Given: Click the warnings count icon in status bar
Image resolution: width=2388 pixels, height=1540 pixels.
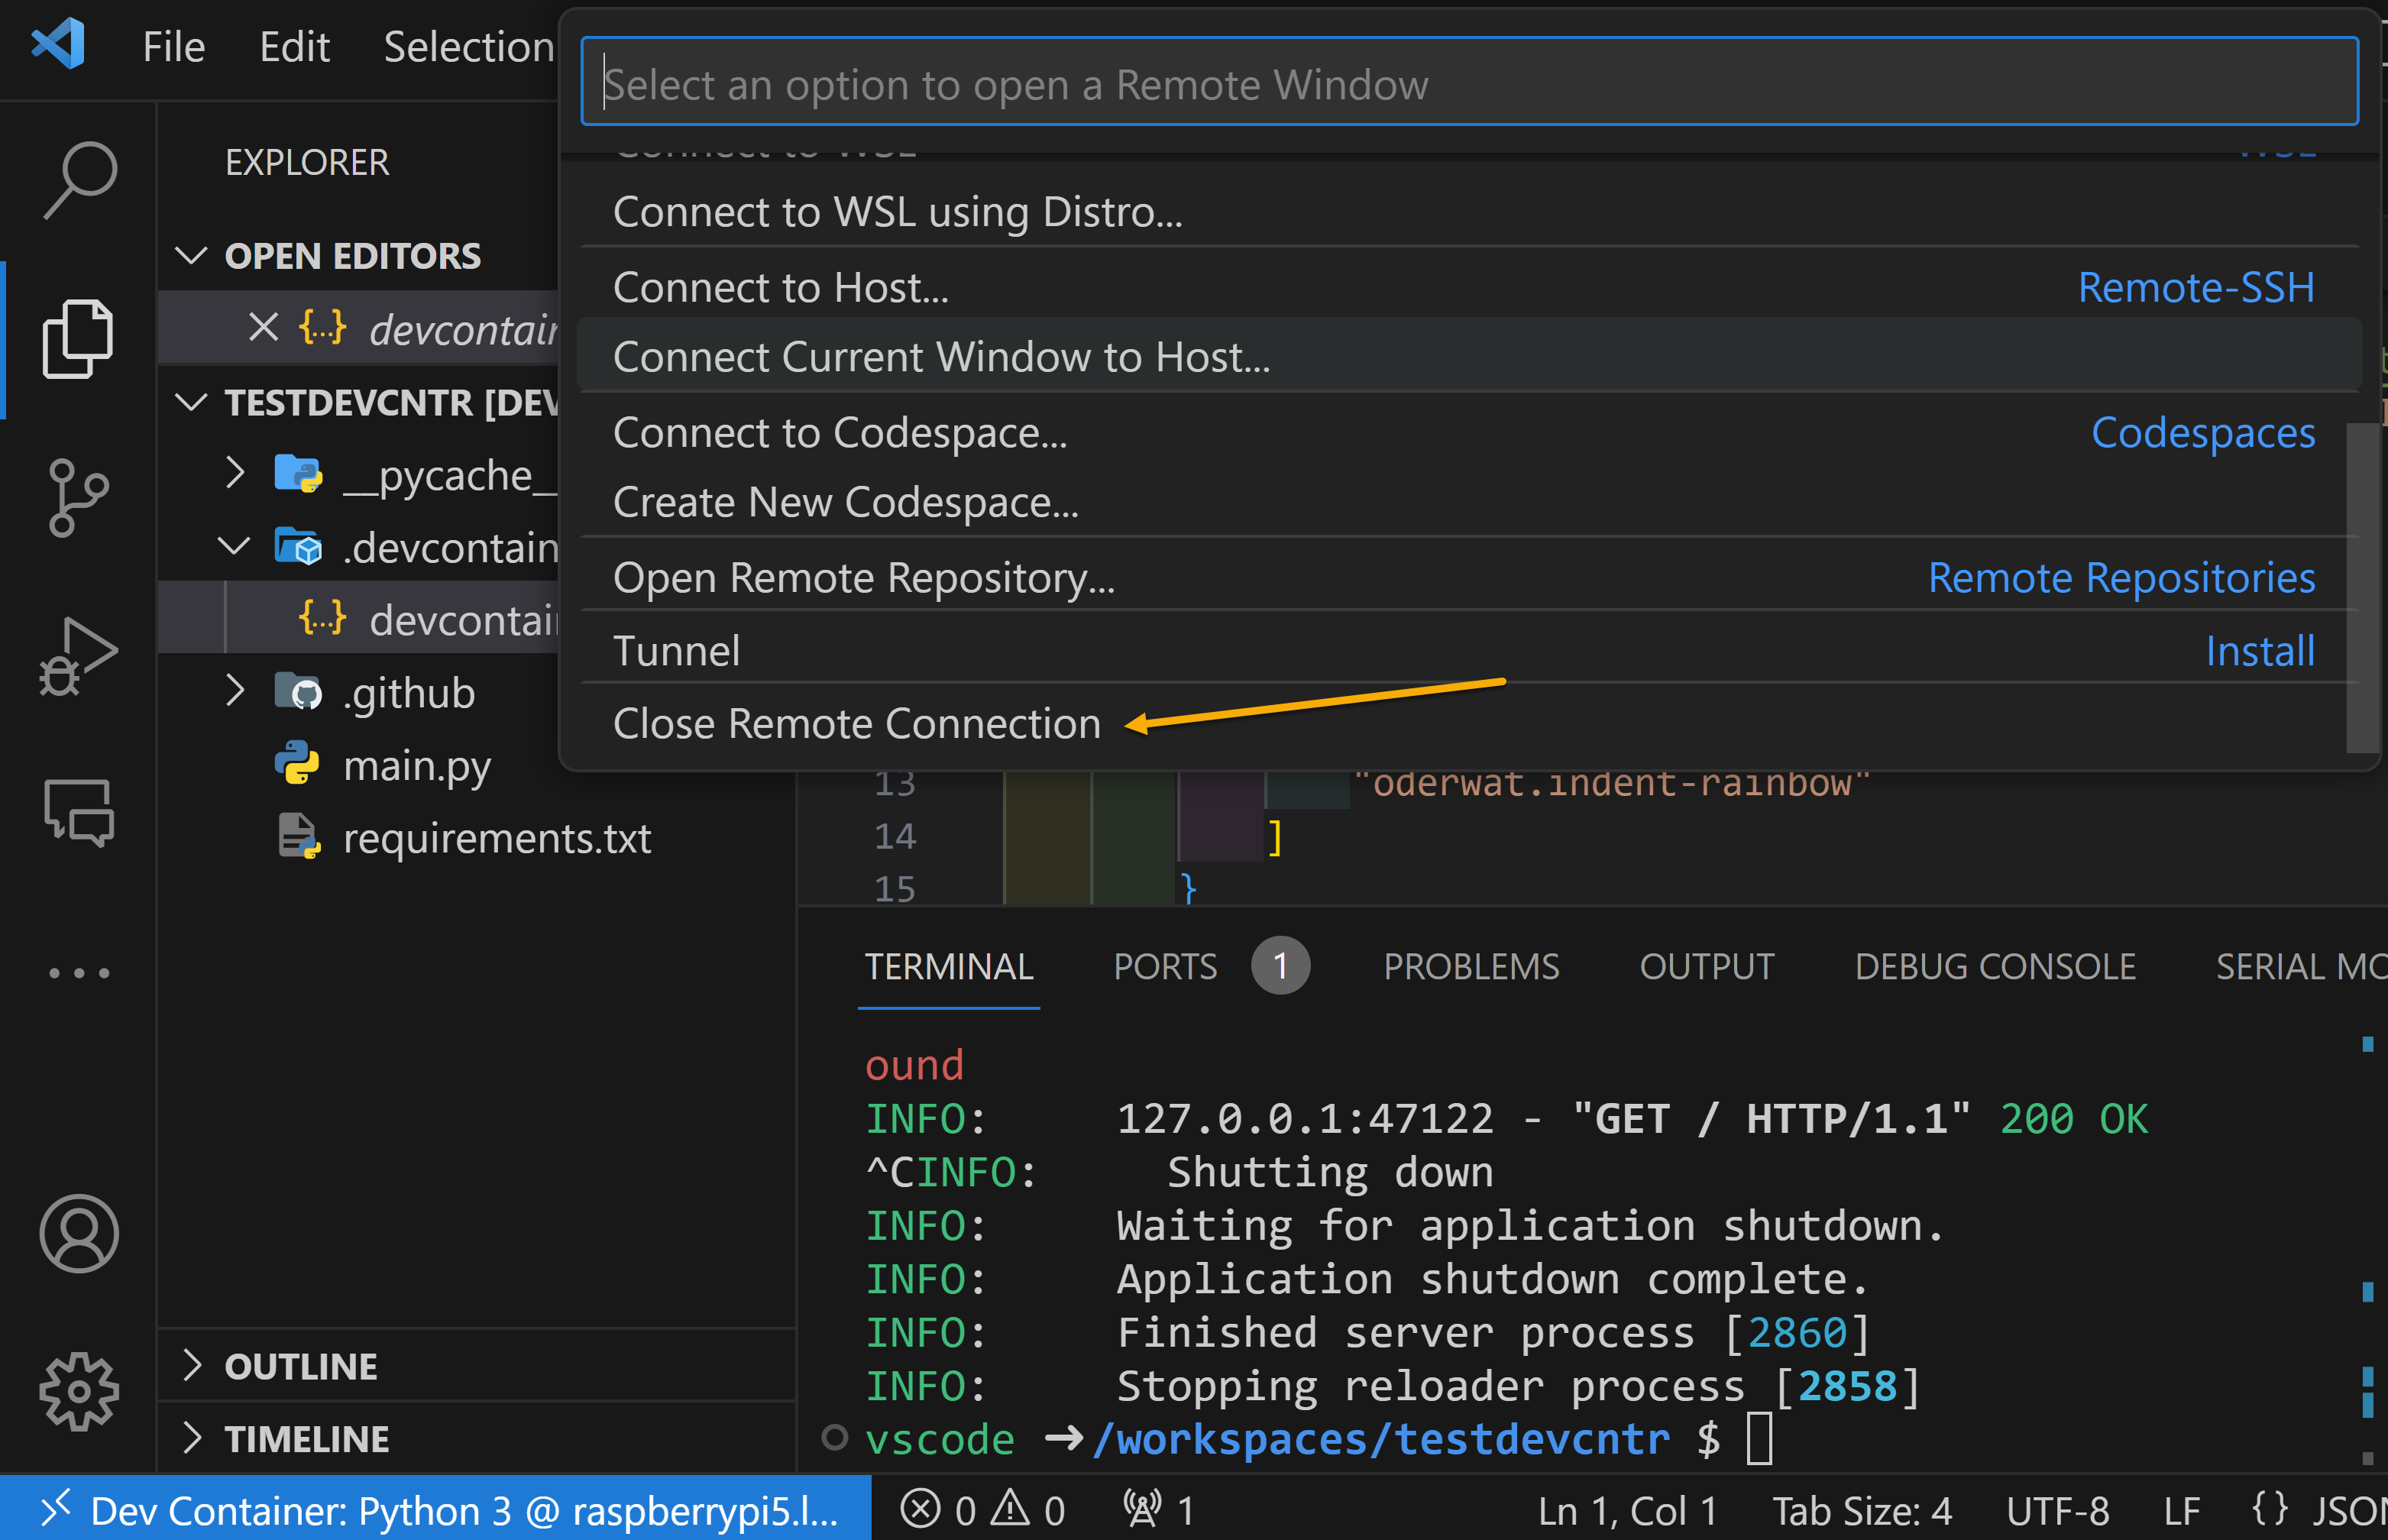Looking at the screenshot, I should pyautogui.click(x=1010, y=1507).
